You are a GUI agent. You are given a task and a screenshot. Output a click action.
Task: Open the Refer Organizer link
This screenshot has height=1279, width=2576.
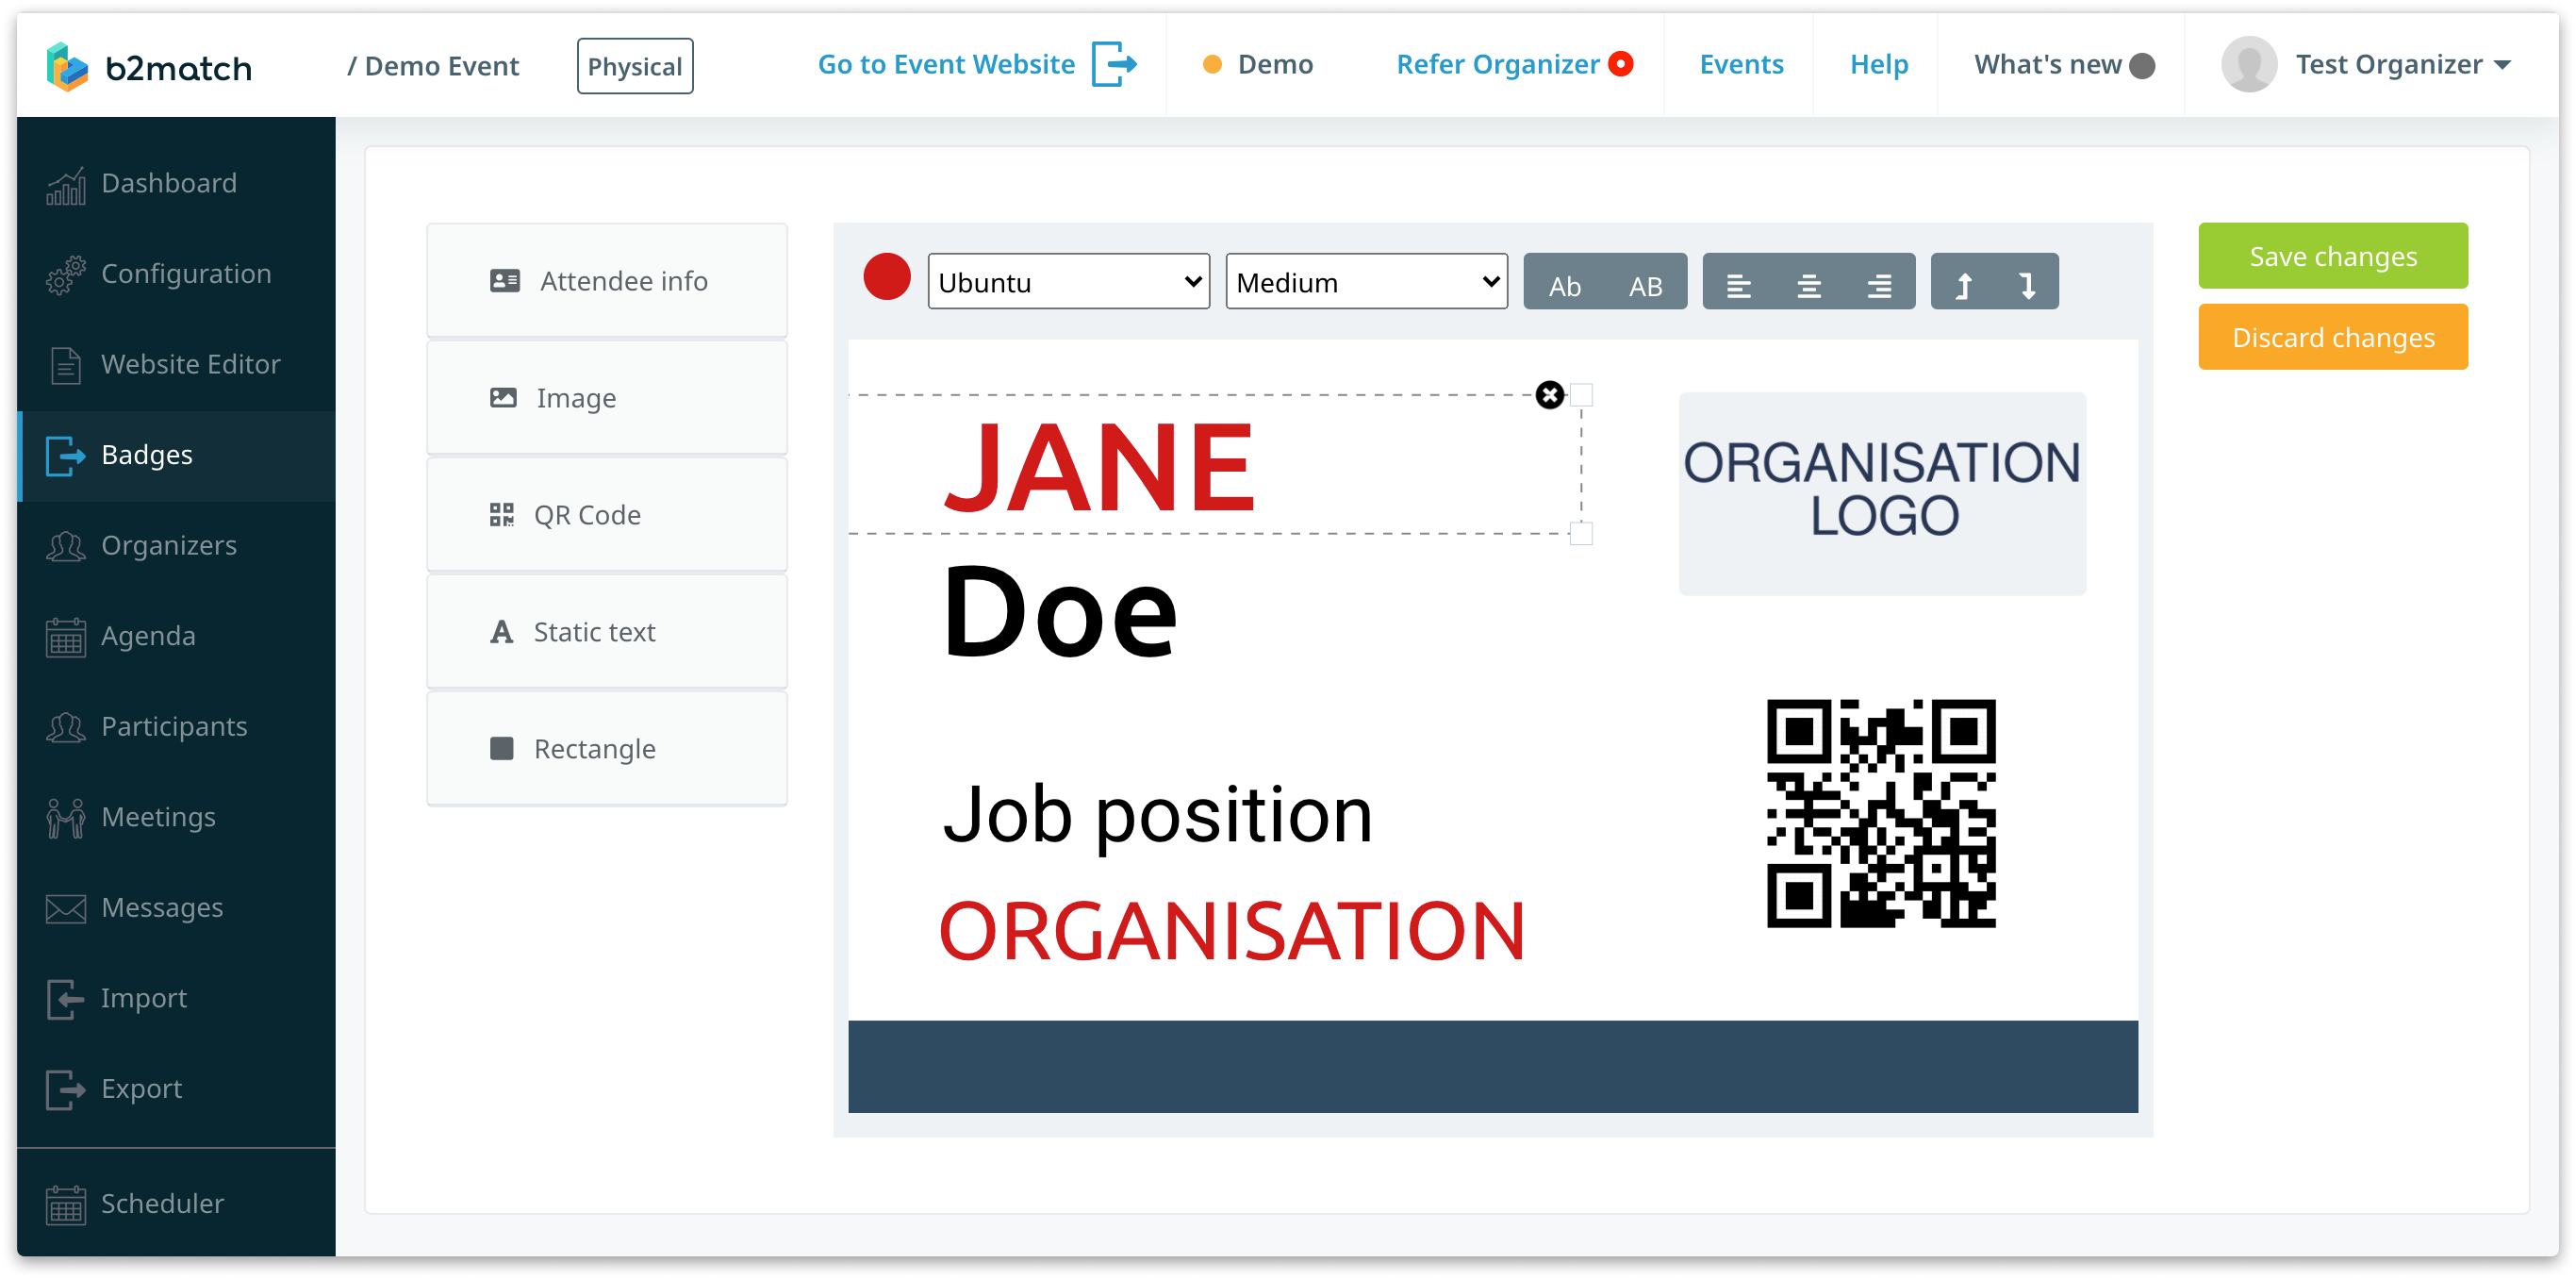1498,65
